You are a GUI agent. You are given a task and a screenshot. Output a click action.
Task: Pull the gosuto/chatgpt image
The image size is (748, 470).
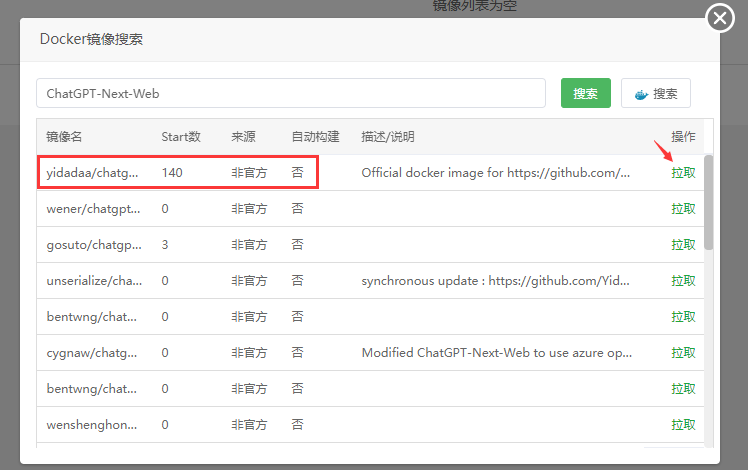[683, 245]
